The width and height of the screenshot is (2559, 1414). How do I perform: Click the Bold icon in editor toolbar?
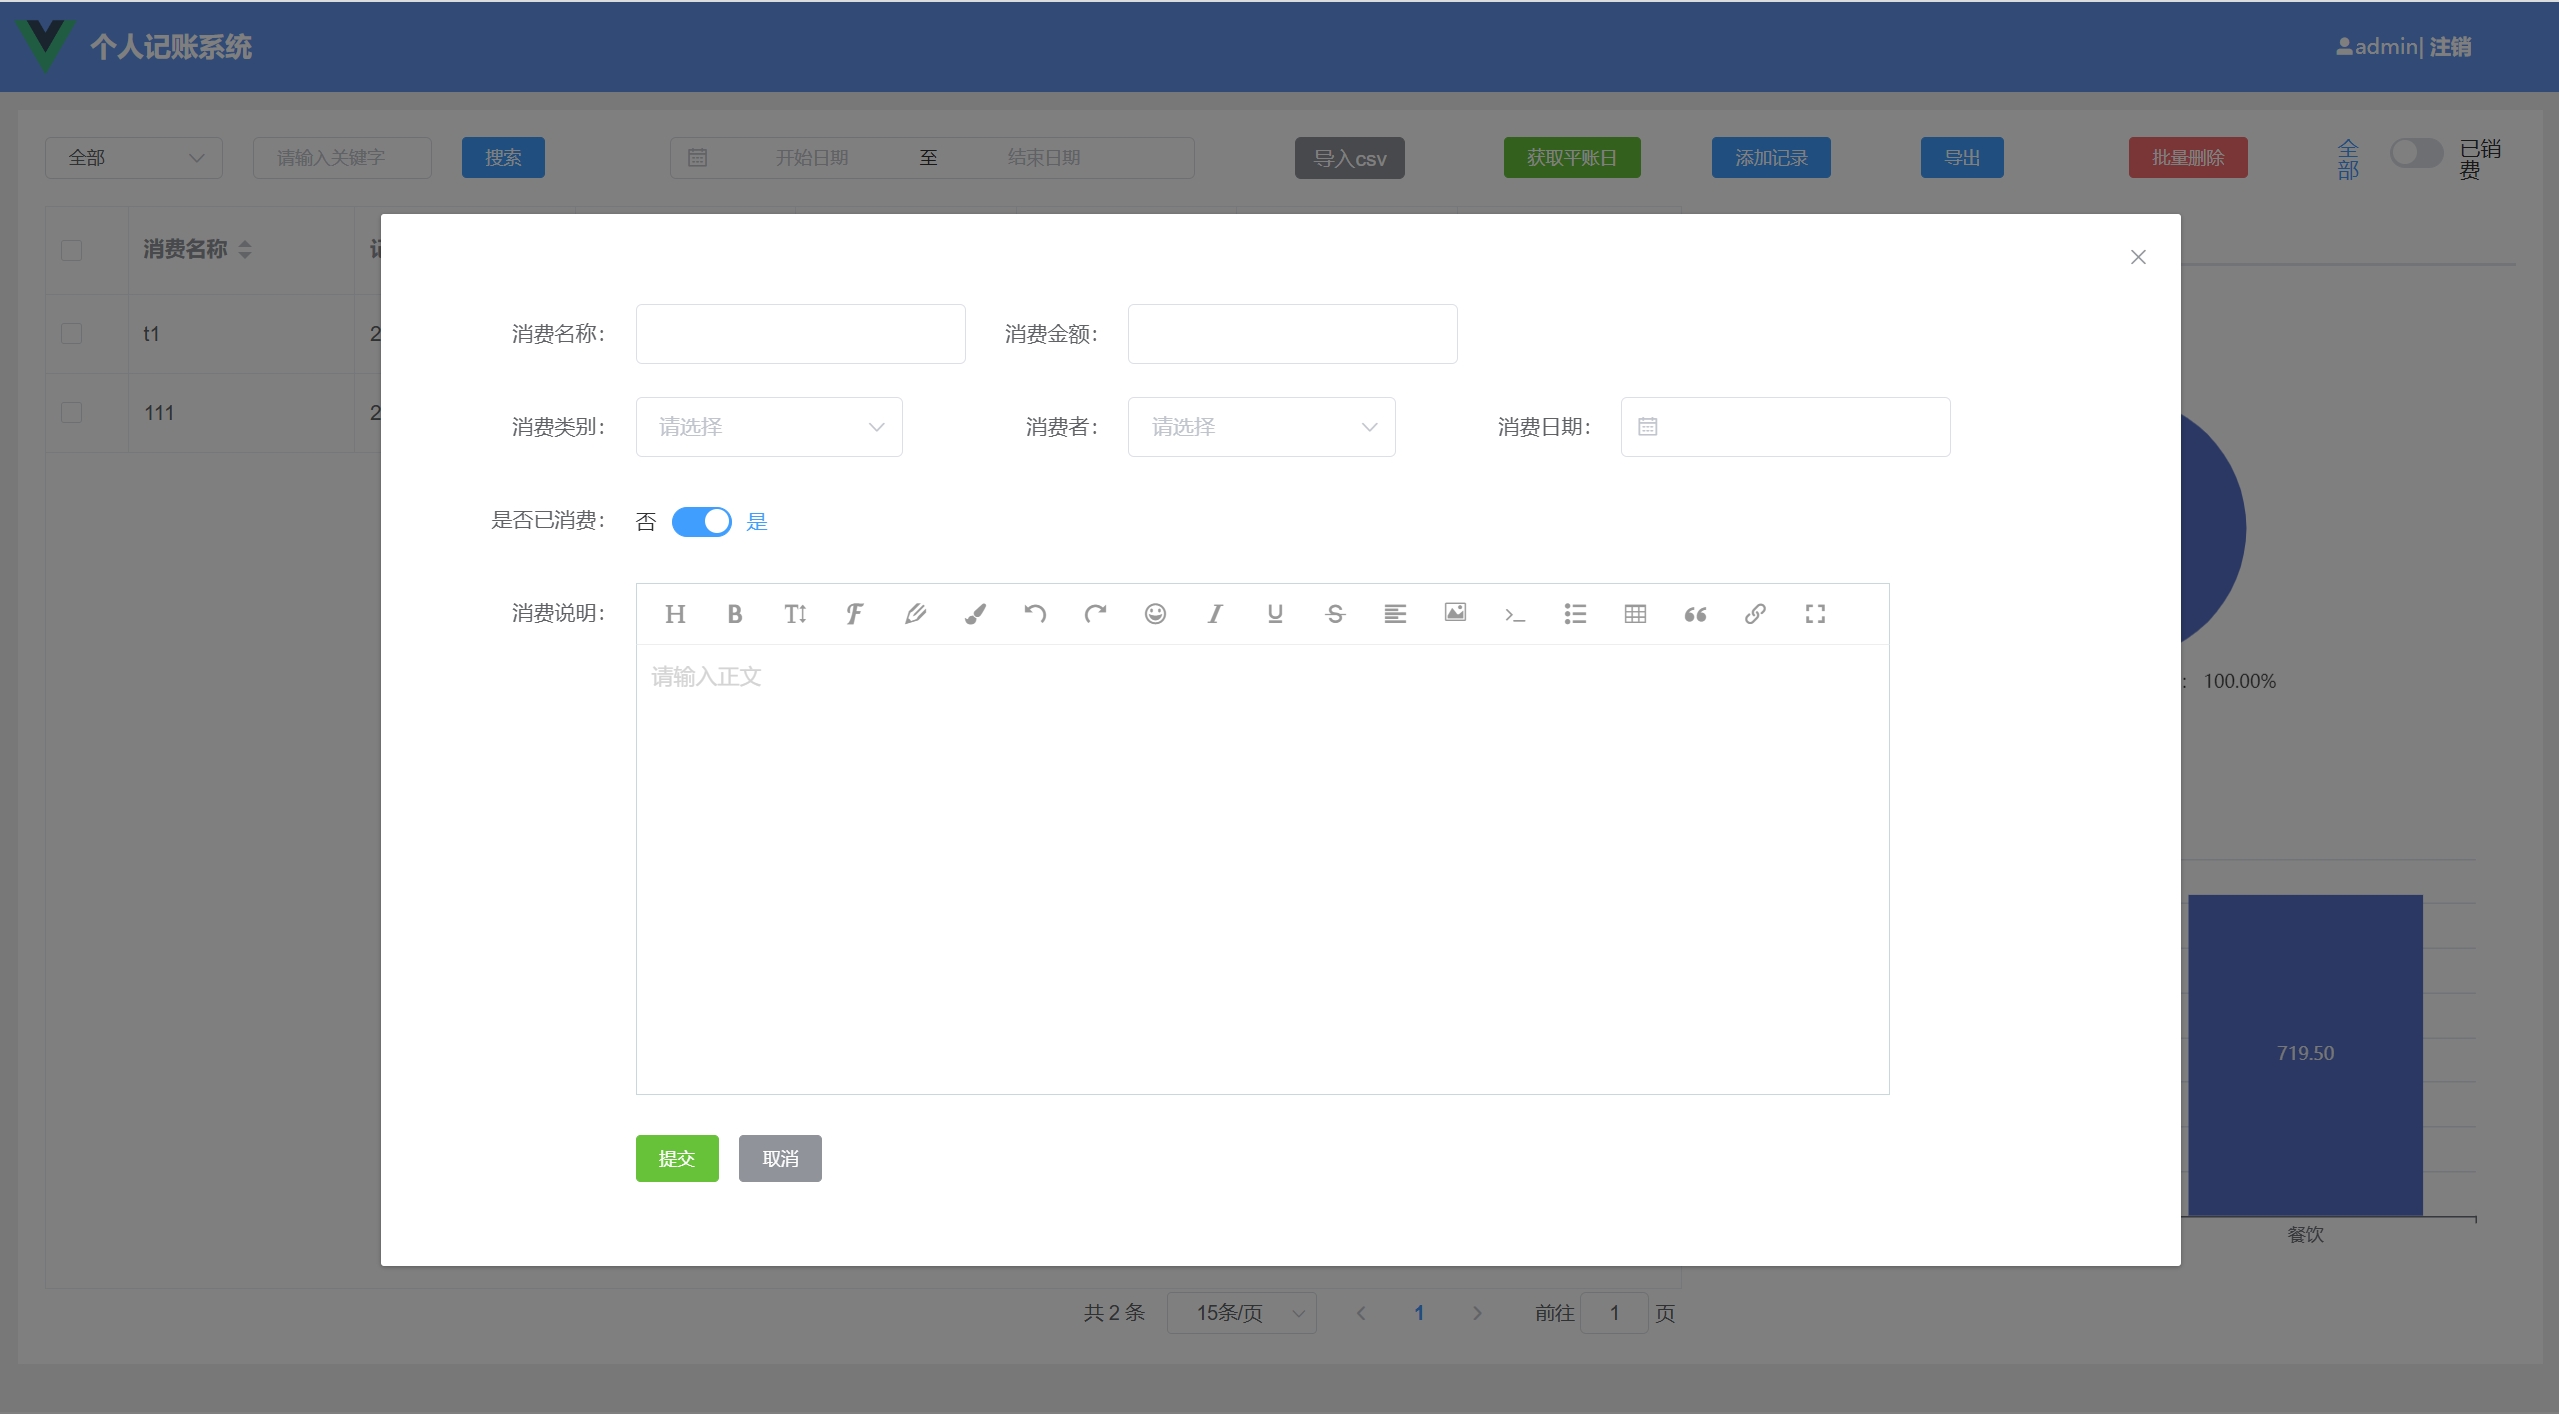pos(734,614)
